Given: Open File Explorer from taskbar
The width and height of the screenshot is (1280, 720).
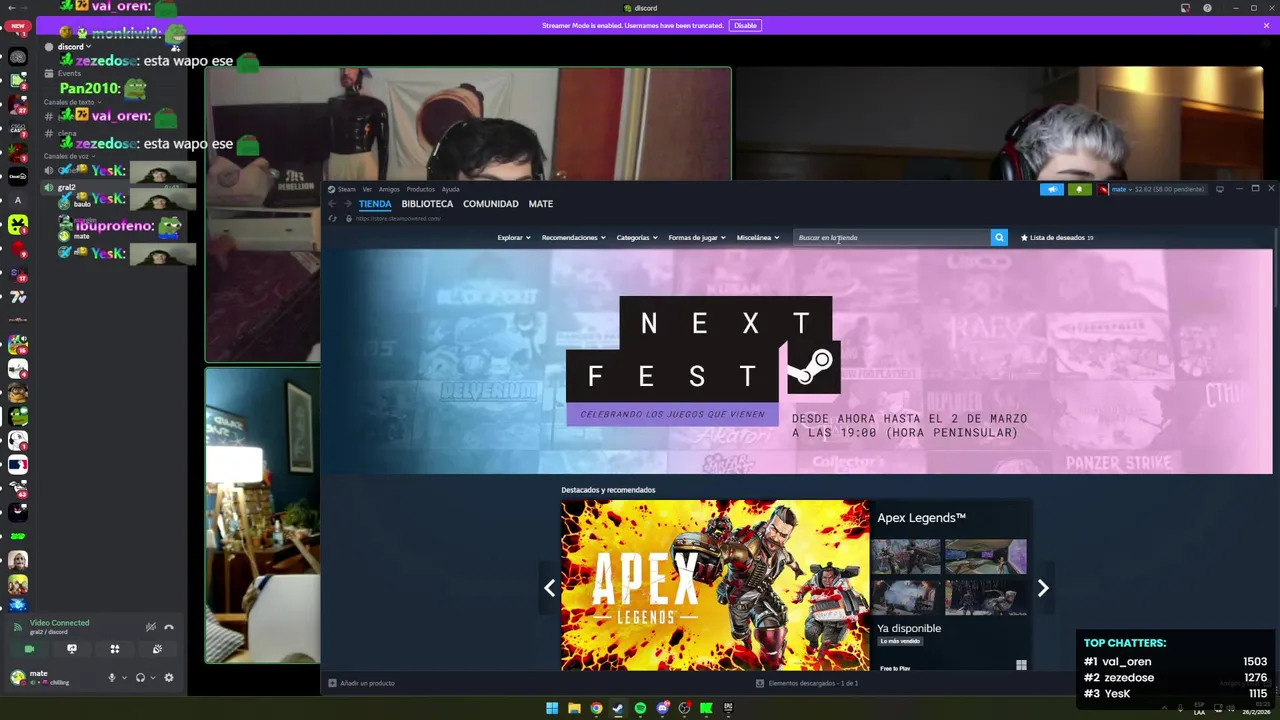Looking at the screenshot, I should [574, 708].
